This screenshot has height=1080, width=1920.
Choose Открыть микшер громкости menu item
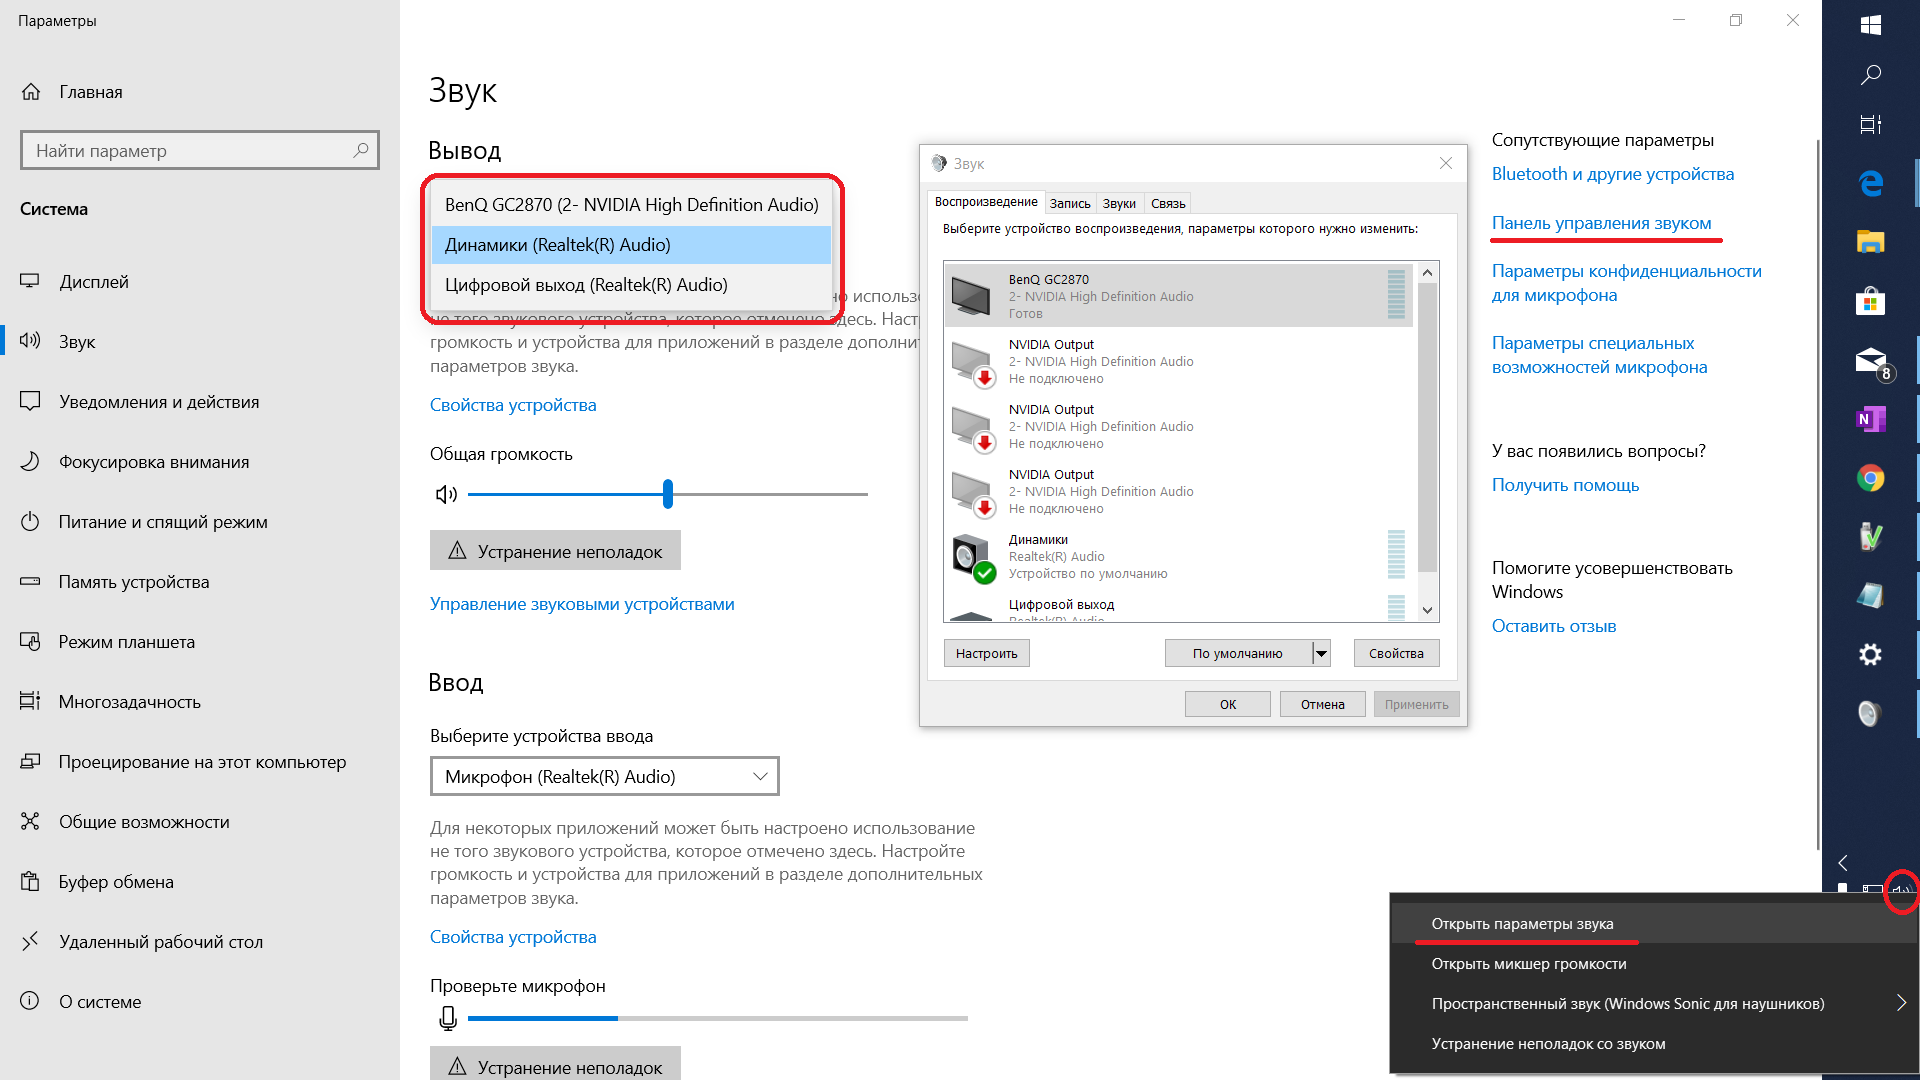tap(1654, 963)
